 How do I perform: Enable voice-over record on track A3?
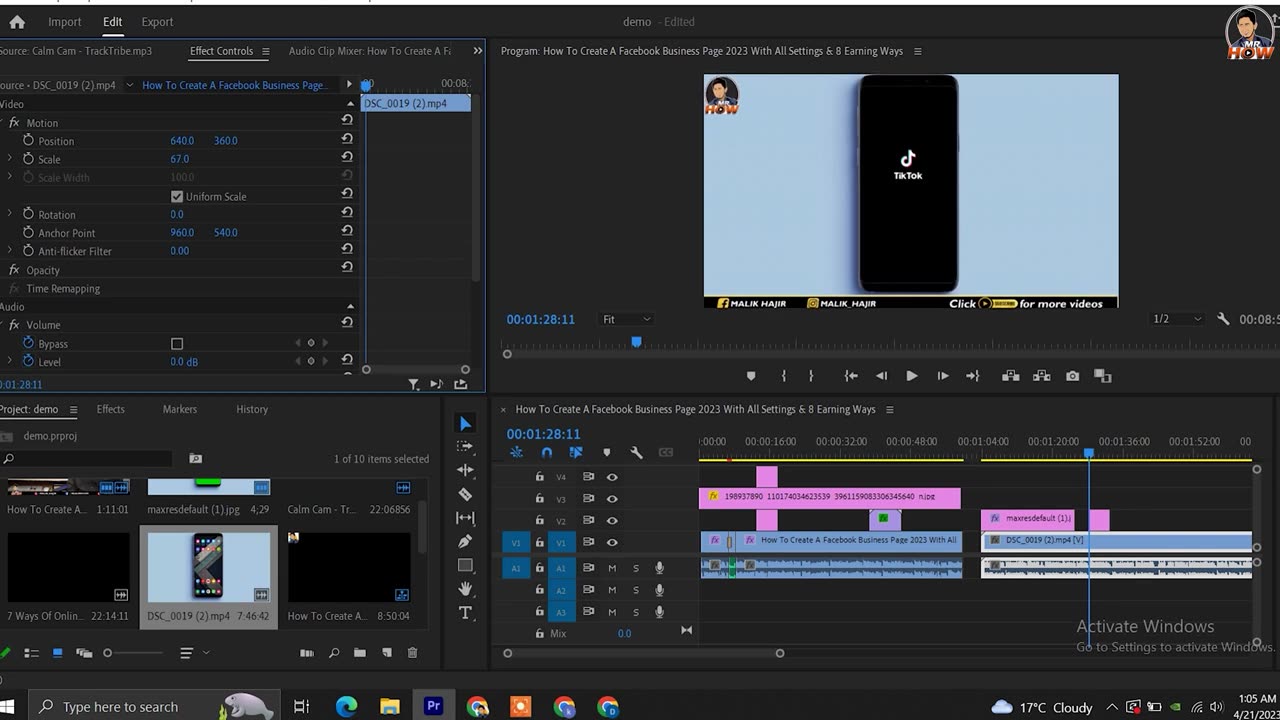659,612
